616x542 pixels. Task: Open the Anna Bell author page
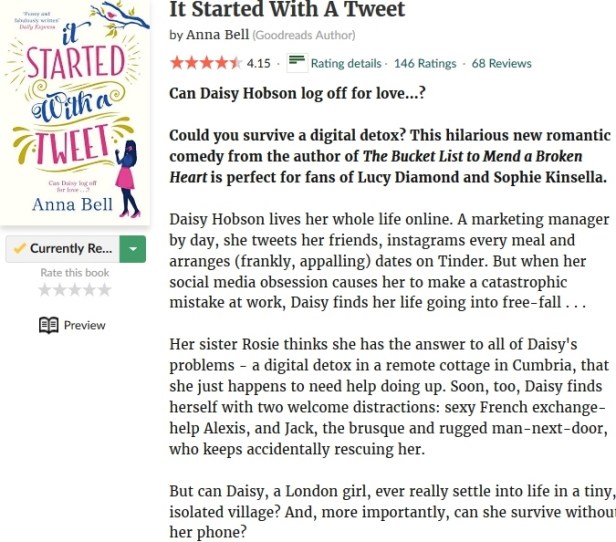tap(216, 35)
